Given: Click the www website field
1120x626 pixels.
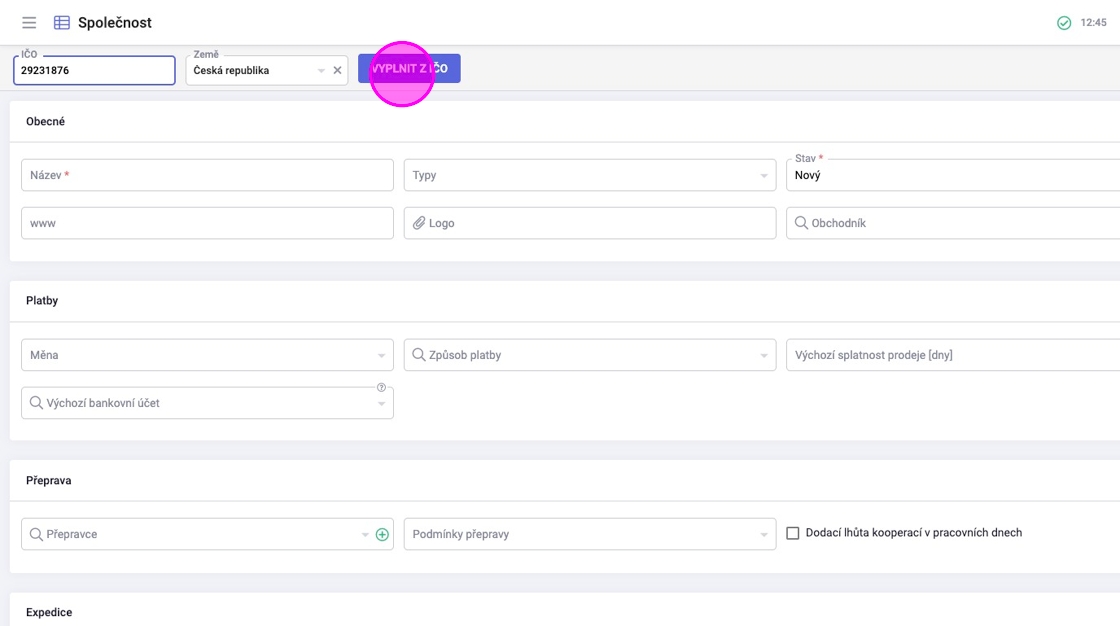Looking at the screenshot, I should pyautogui.click(x=207, y=223).
